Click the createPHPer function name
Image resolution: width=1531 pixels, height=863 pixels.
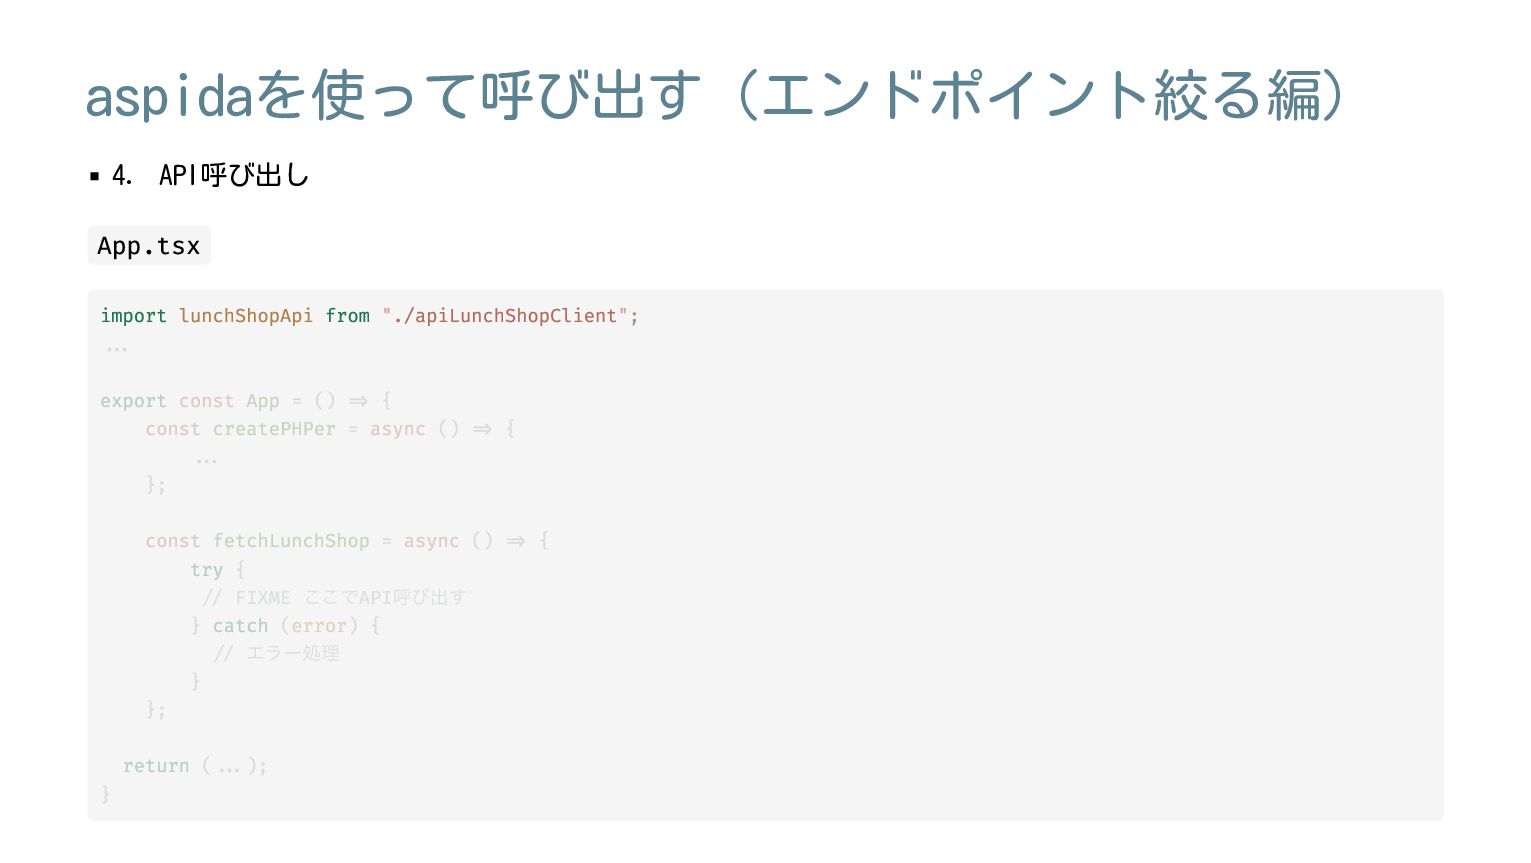pos(274,429)
